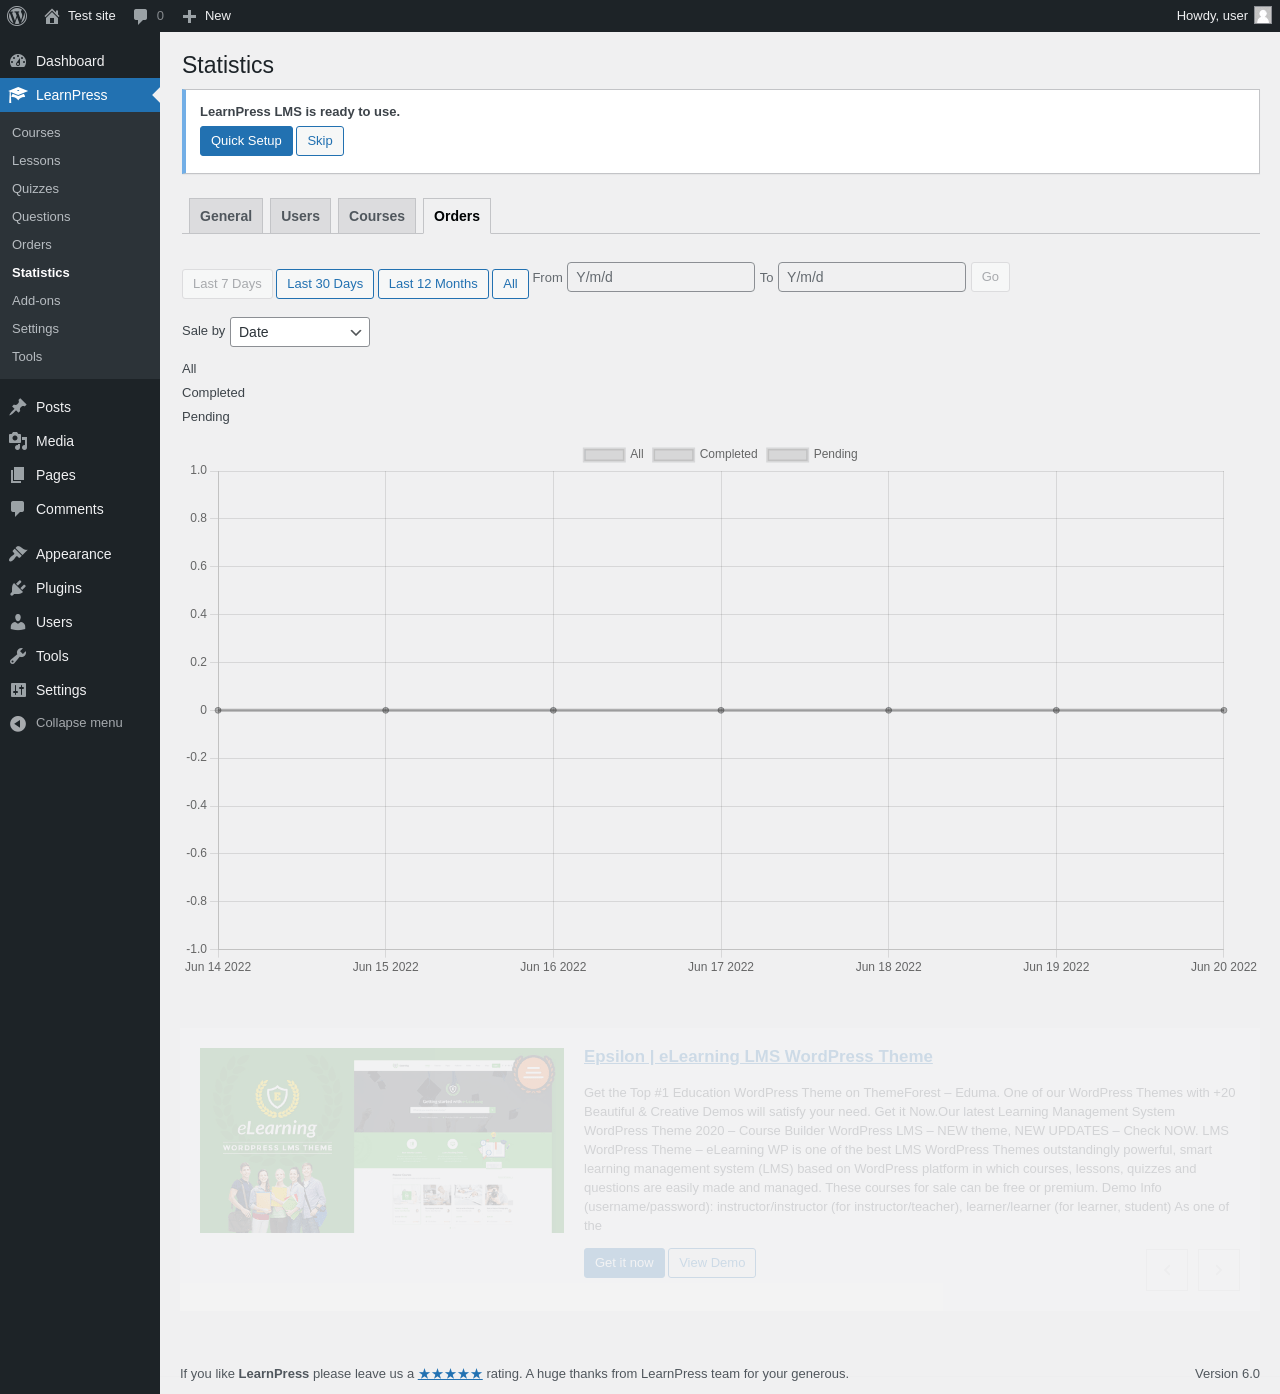Click the Media icon in sidebar
The image size is (1280, 1394).
tap(18, 441)
